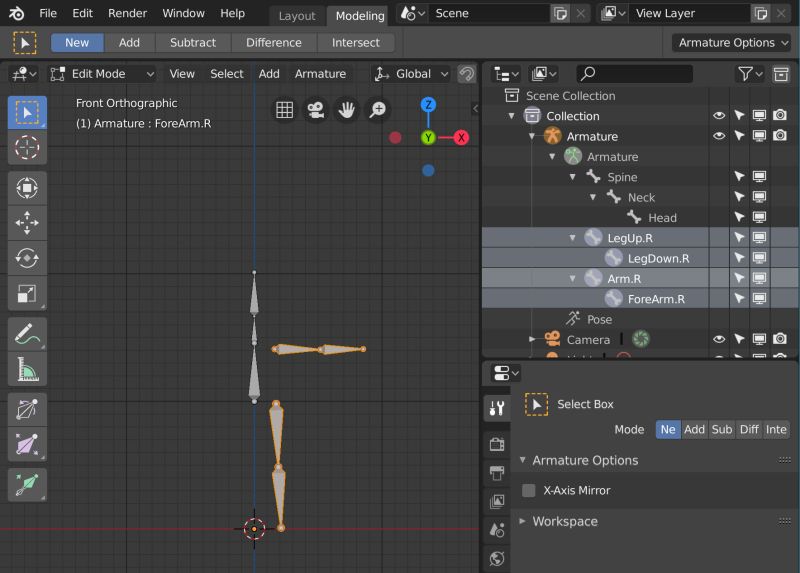Collapse the Spine bone tree
Screen dimensions: 800x573
[572, 177]
